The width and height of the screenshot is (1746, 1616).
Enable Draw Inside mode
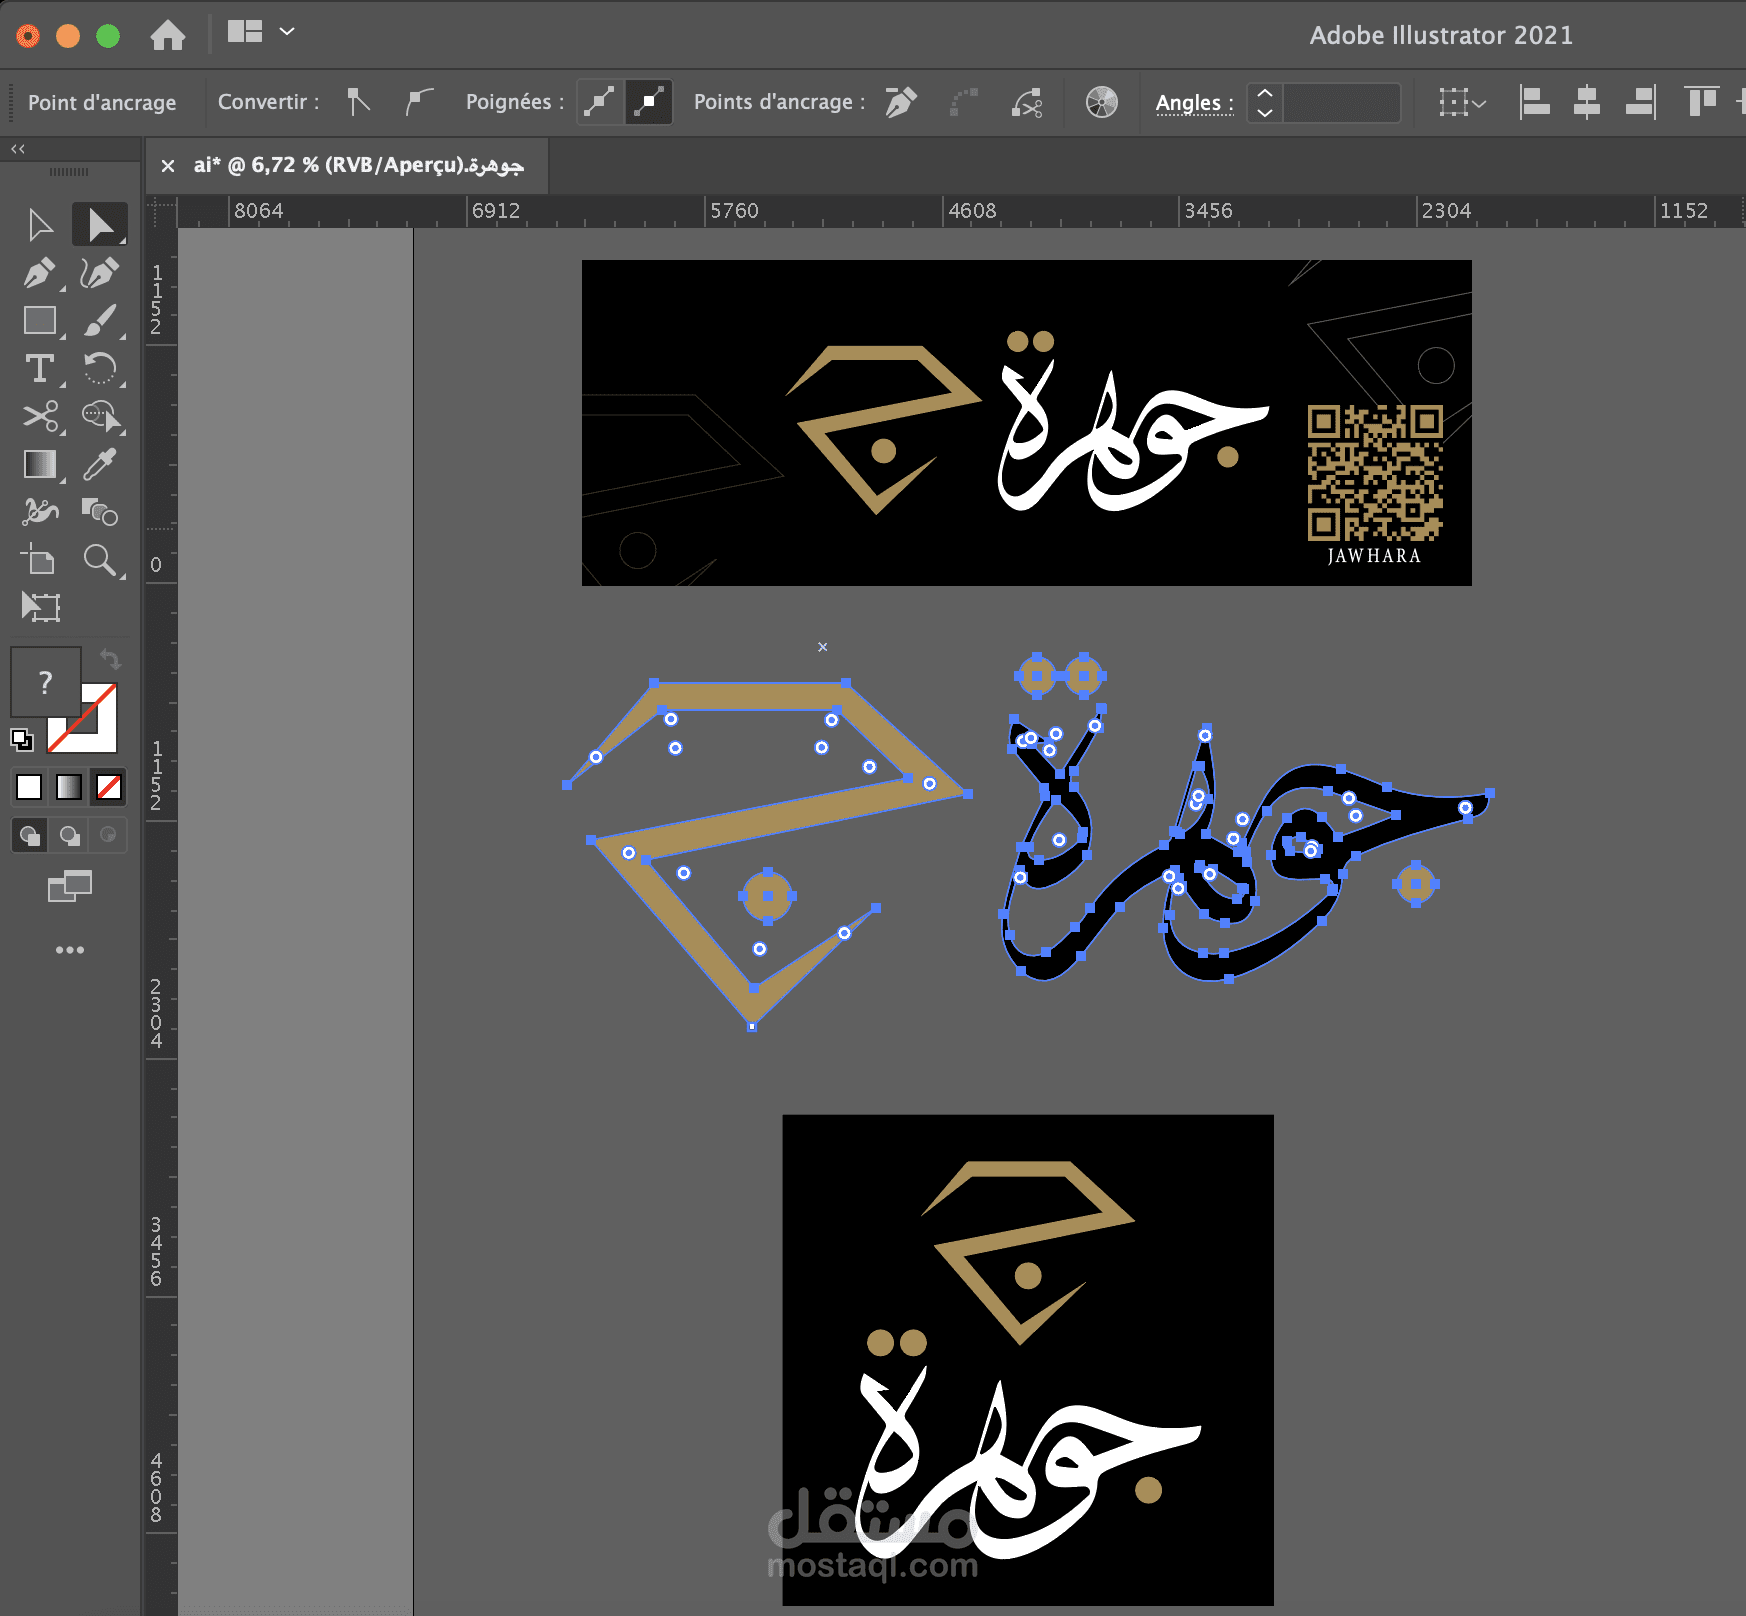pyautogui.click(x=108, y=835)
